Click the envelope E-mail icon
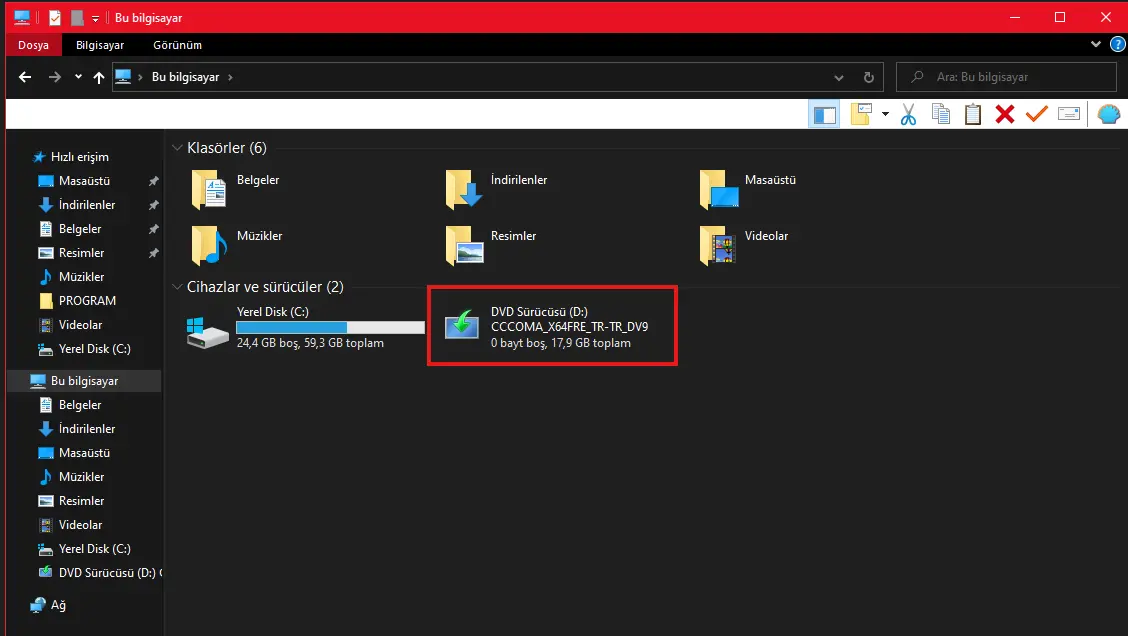Screen dimensions: 1128x636 (x=1069, y=114)
